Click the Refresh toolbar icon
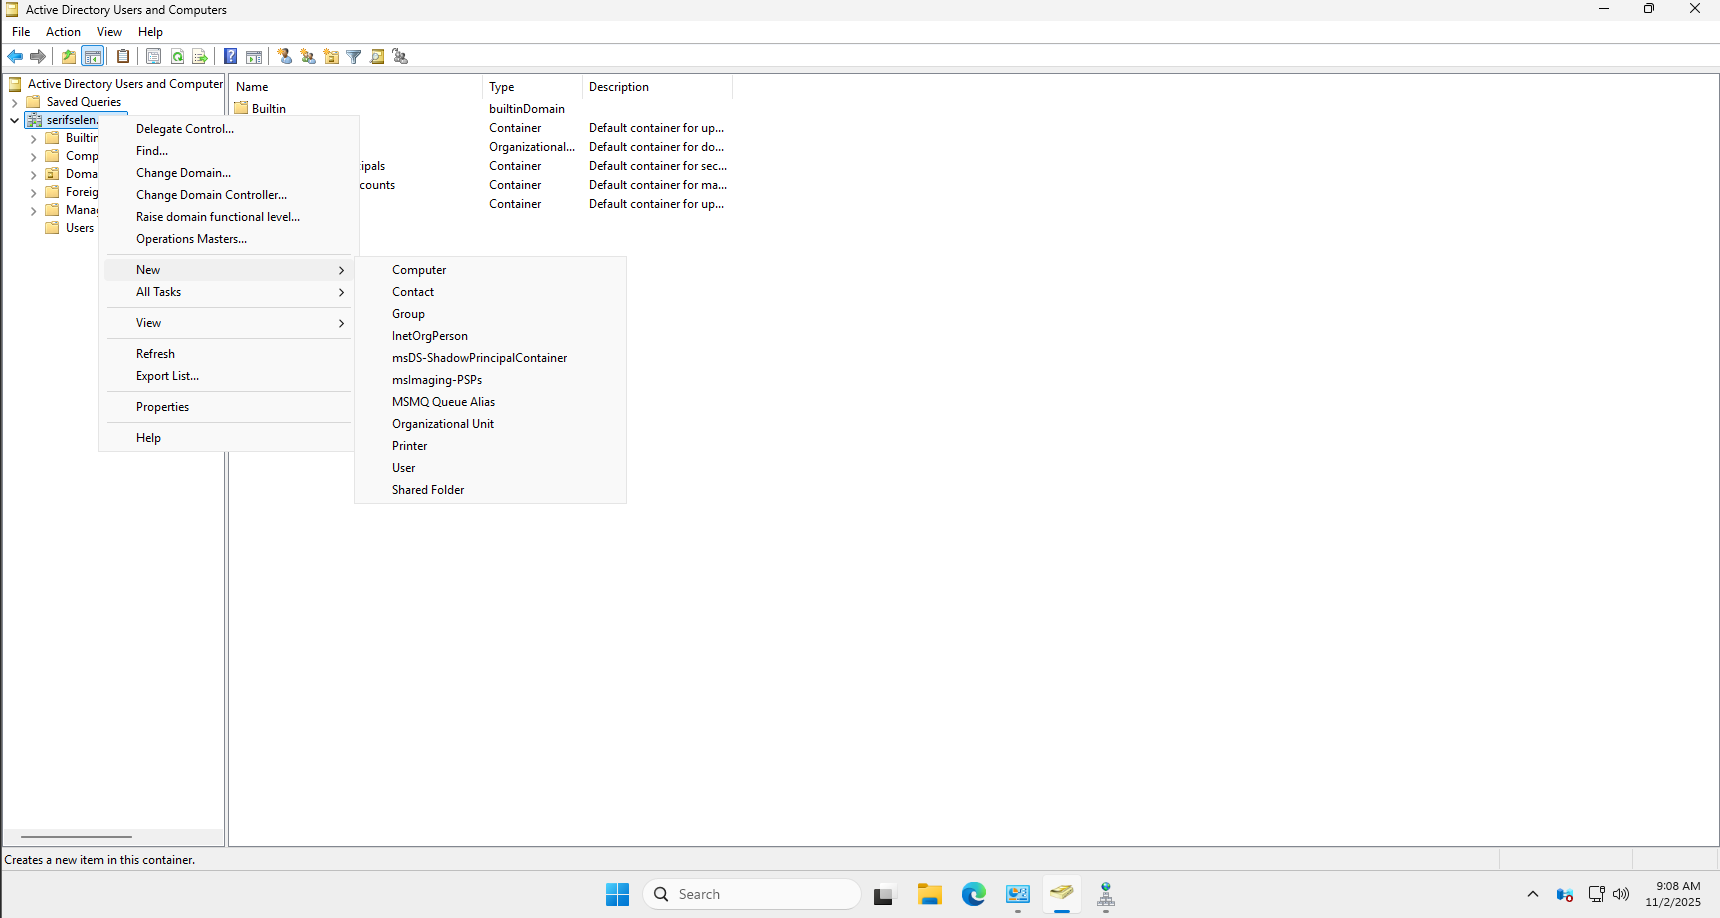Image resolution: width=1720 pixels, height=918 pixels. click(x=177, y=56)
